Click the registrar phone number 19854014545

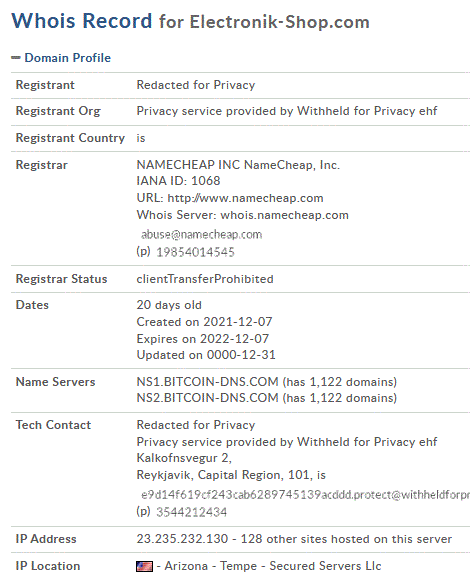click(195, 252)
